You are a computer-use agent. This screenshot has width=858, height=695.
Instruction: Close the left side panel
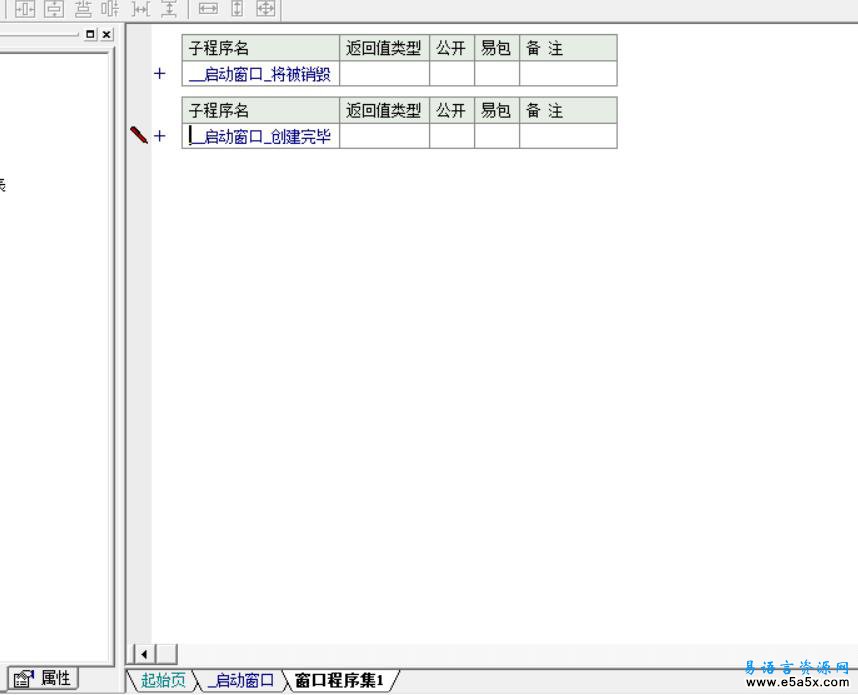click(x=107, y=34)
